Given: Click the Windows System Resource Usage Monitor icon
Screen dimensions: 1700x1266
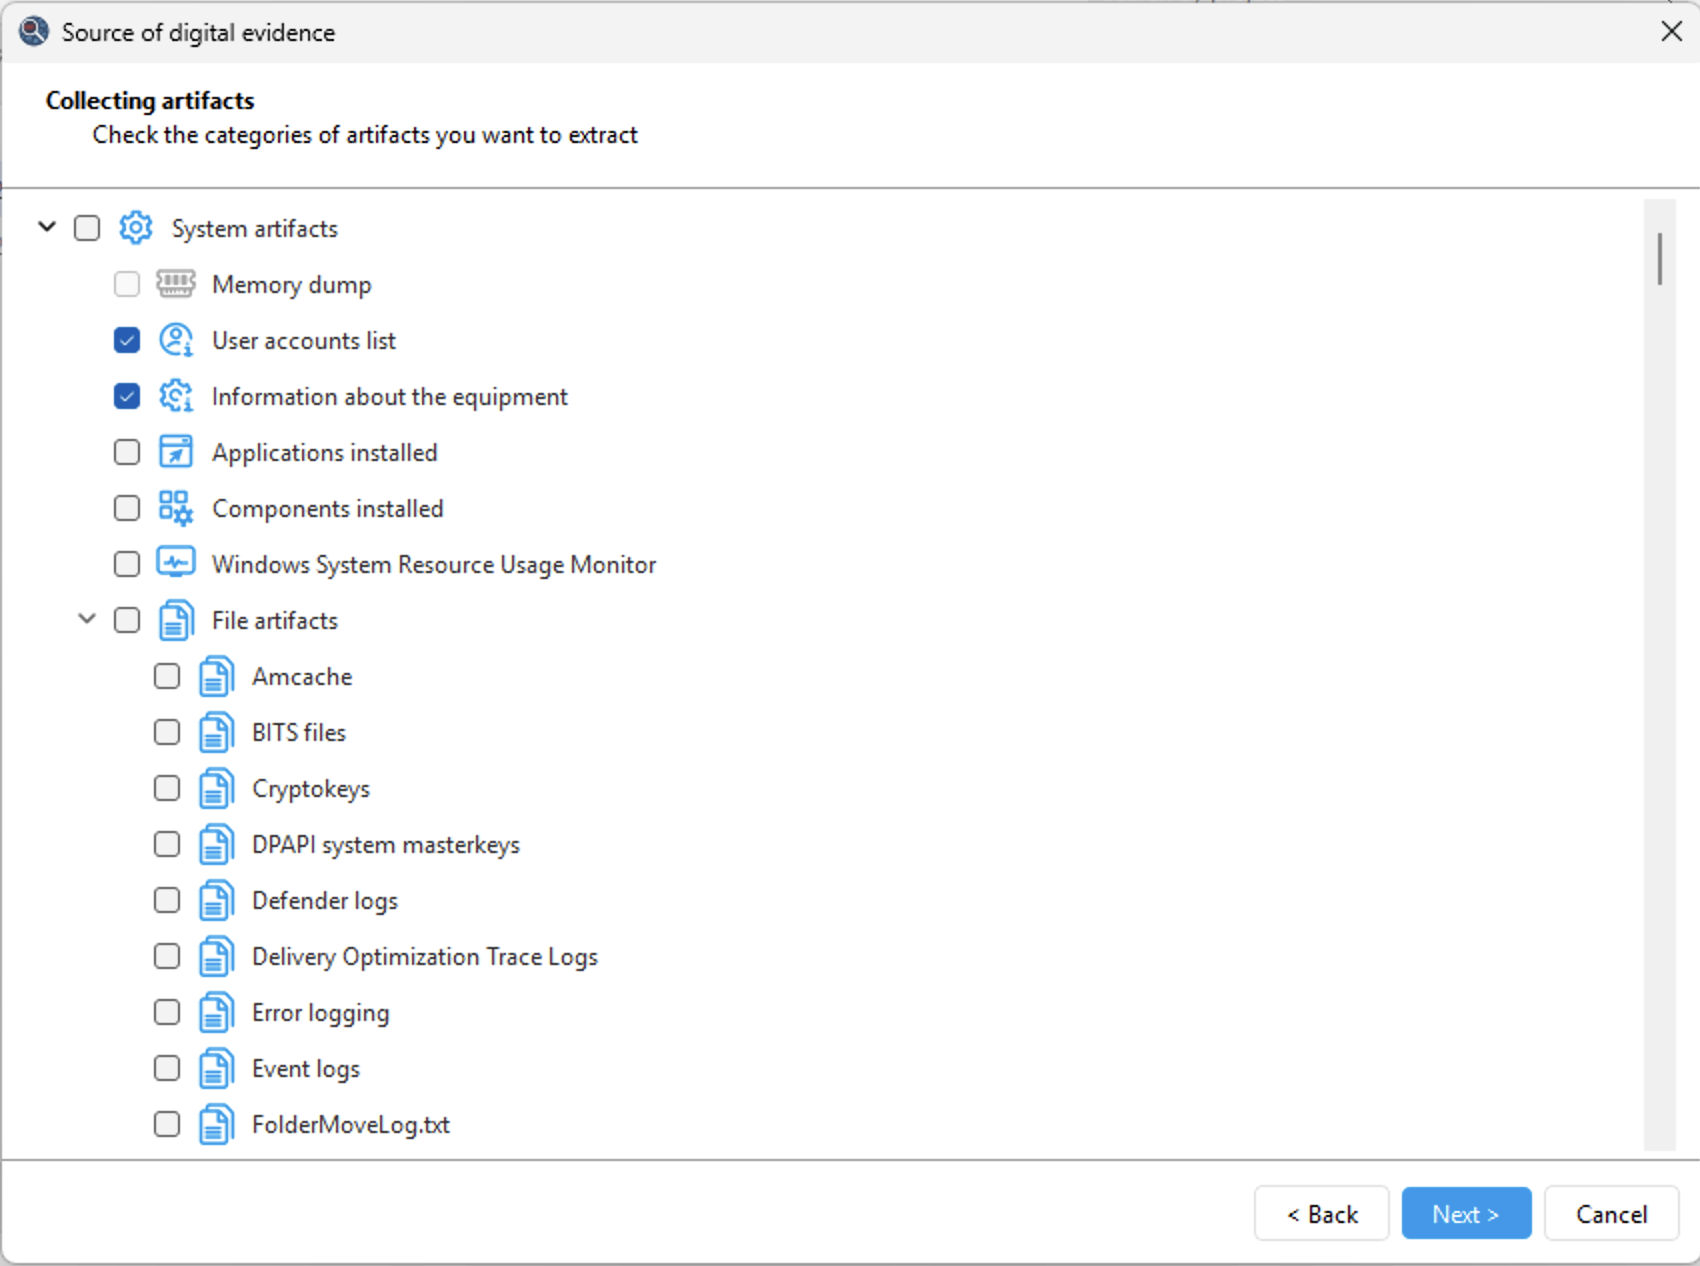Looking at the screenshot, I should point(176,563).
